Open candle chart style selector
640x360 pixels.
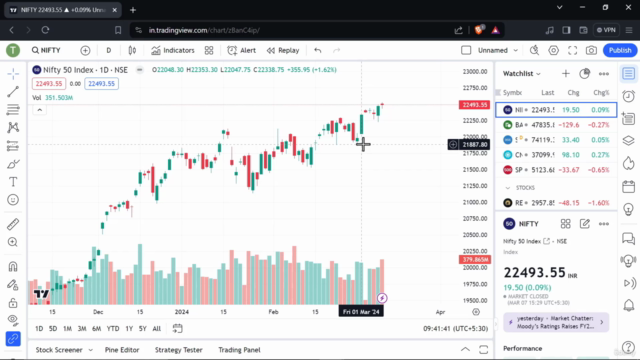(132, 50)
